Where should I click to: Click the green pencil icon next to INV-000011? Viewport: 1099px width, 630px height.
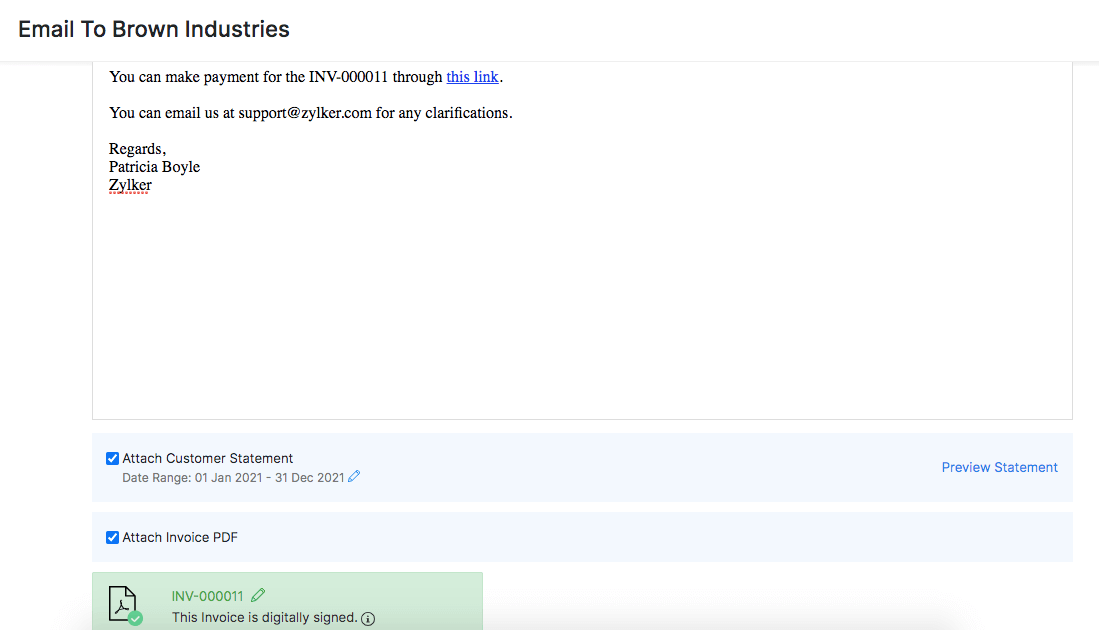pyautogui.click(x=259, y=595)
